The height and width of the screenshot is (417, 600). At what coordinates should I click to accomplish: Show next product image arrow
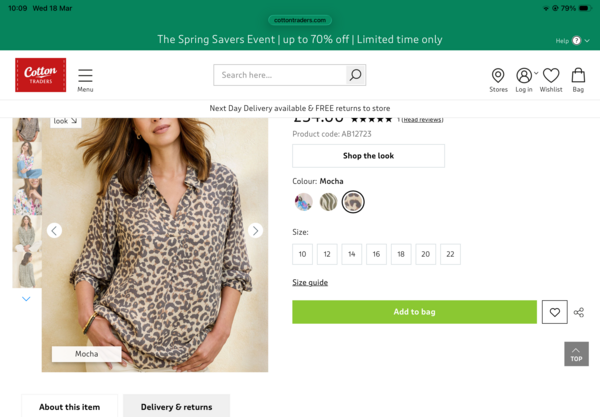pos(255,231)
